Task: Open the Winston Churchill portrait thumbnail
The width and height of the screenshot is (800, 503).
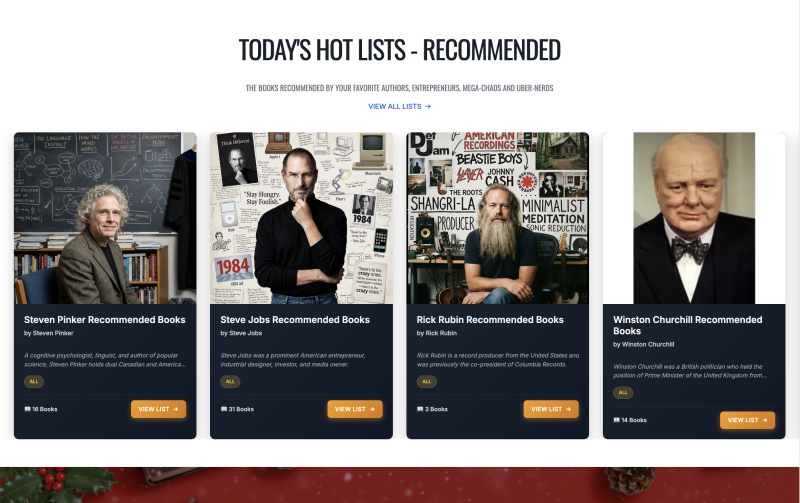Action: point(694,218)
